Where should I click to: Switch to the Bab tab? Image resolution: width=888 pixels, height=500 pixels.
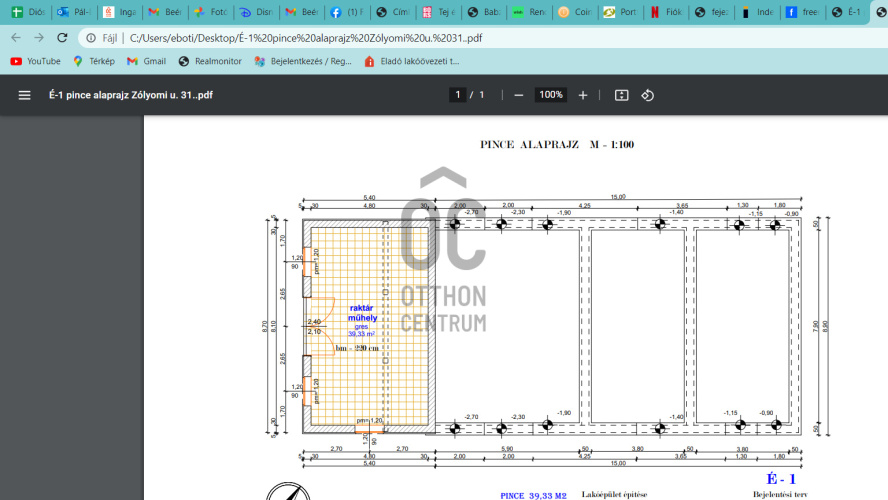(x=484, y=12)
